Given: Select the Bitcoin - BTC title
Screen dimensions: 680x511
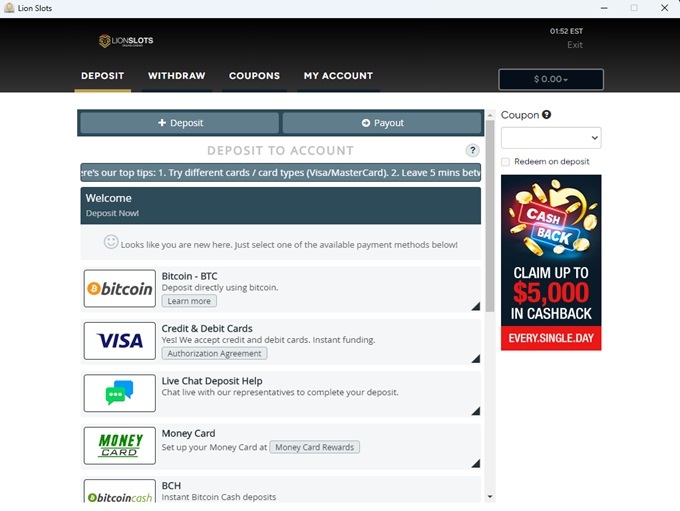Looking at the screenshot, I should point(190,276).
